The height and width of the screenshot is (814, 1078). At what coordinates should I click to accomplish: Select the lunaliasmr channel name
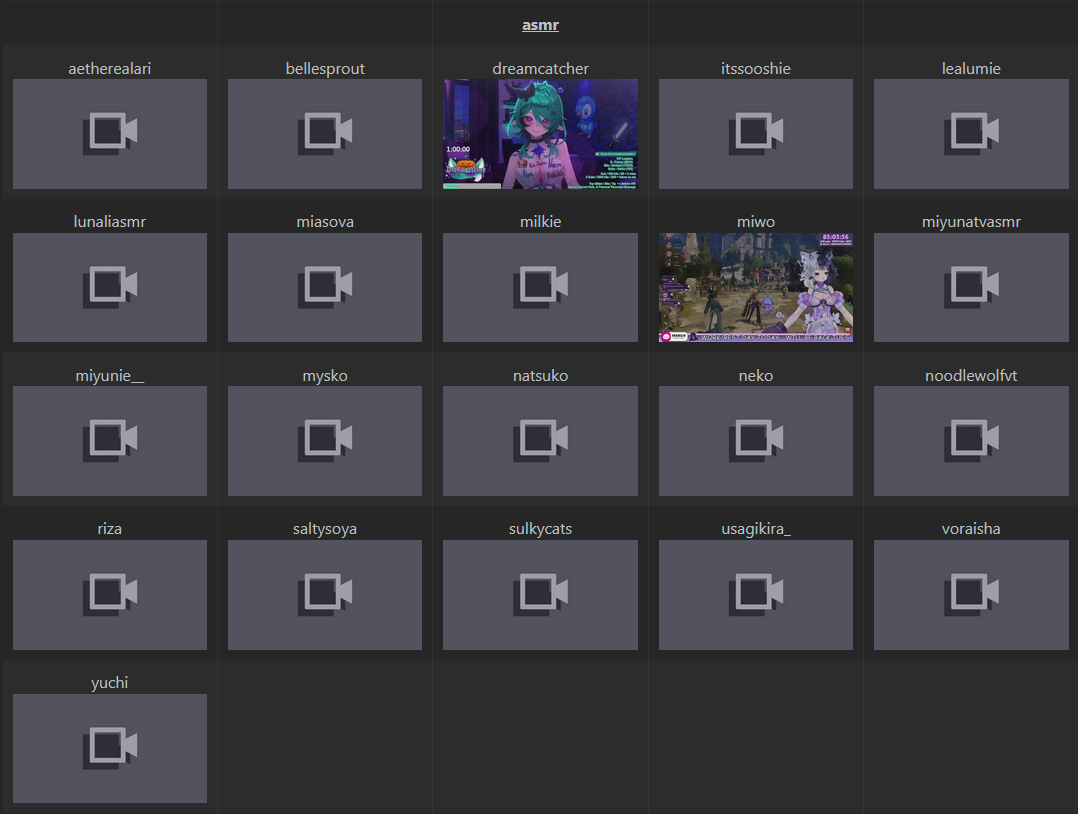pos(109,222)
